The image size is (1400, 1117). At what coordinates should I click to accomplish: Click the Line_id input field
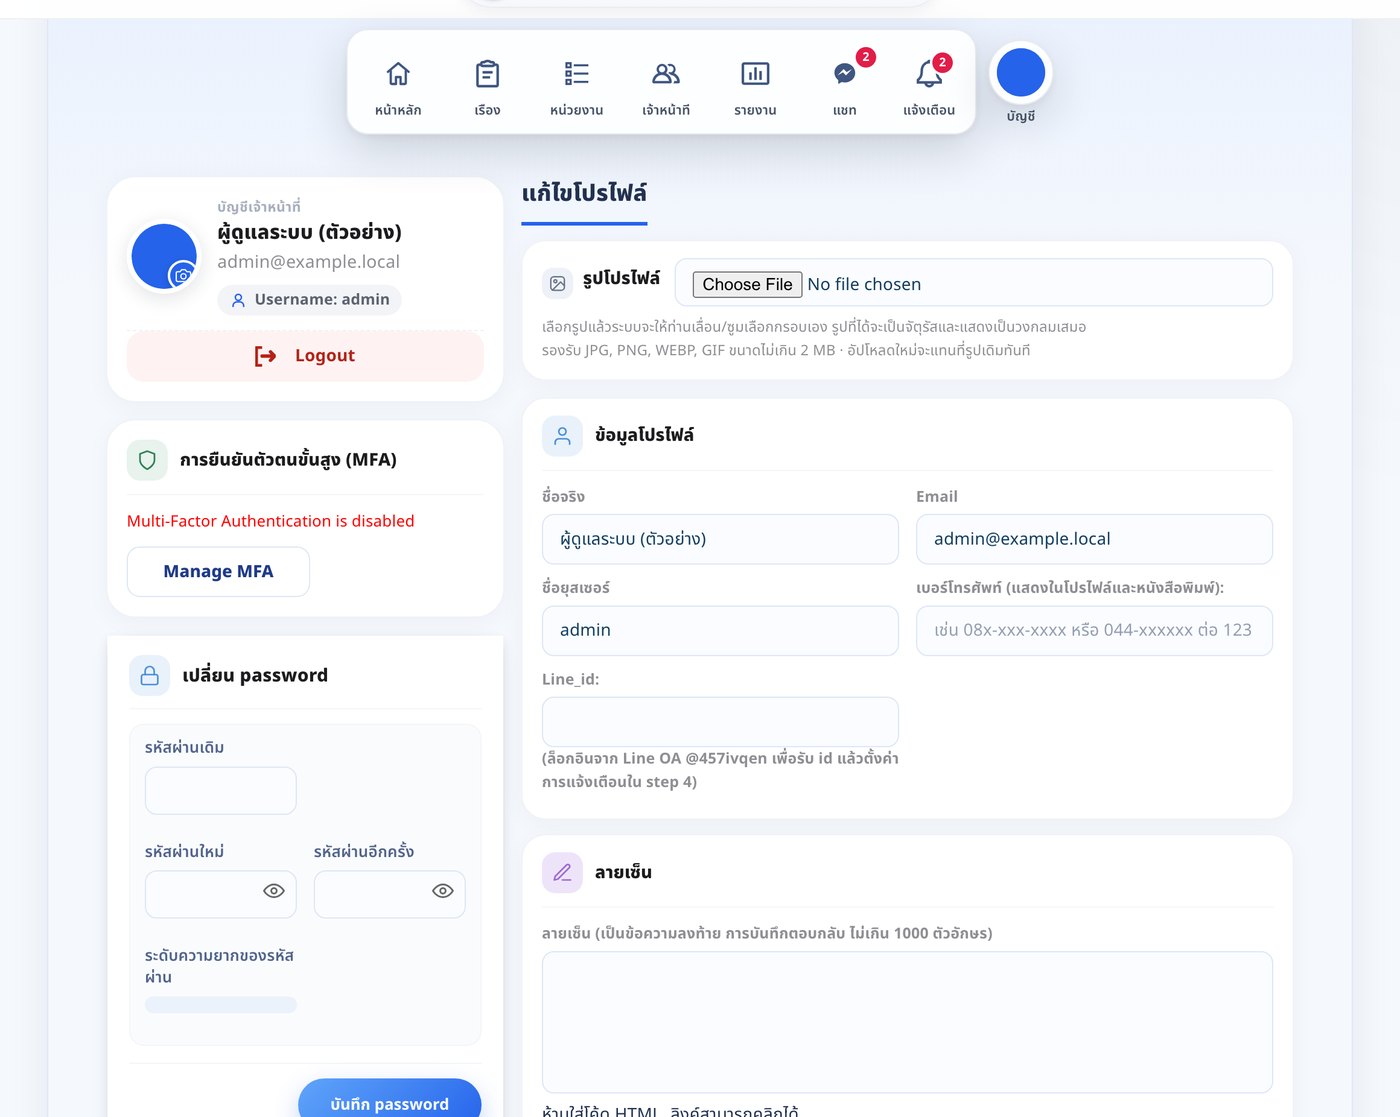pyautogui.click(x=720, y=722)
